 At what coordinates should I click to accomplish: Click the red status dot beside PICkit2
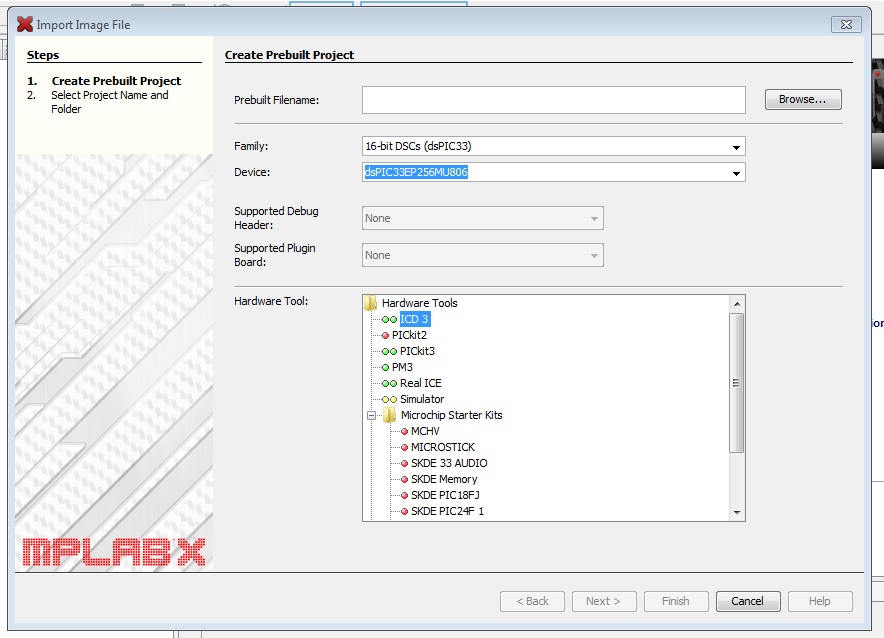coord(386,335)
